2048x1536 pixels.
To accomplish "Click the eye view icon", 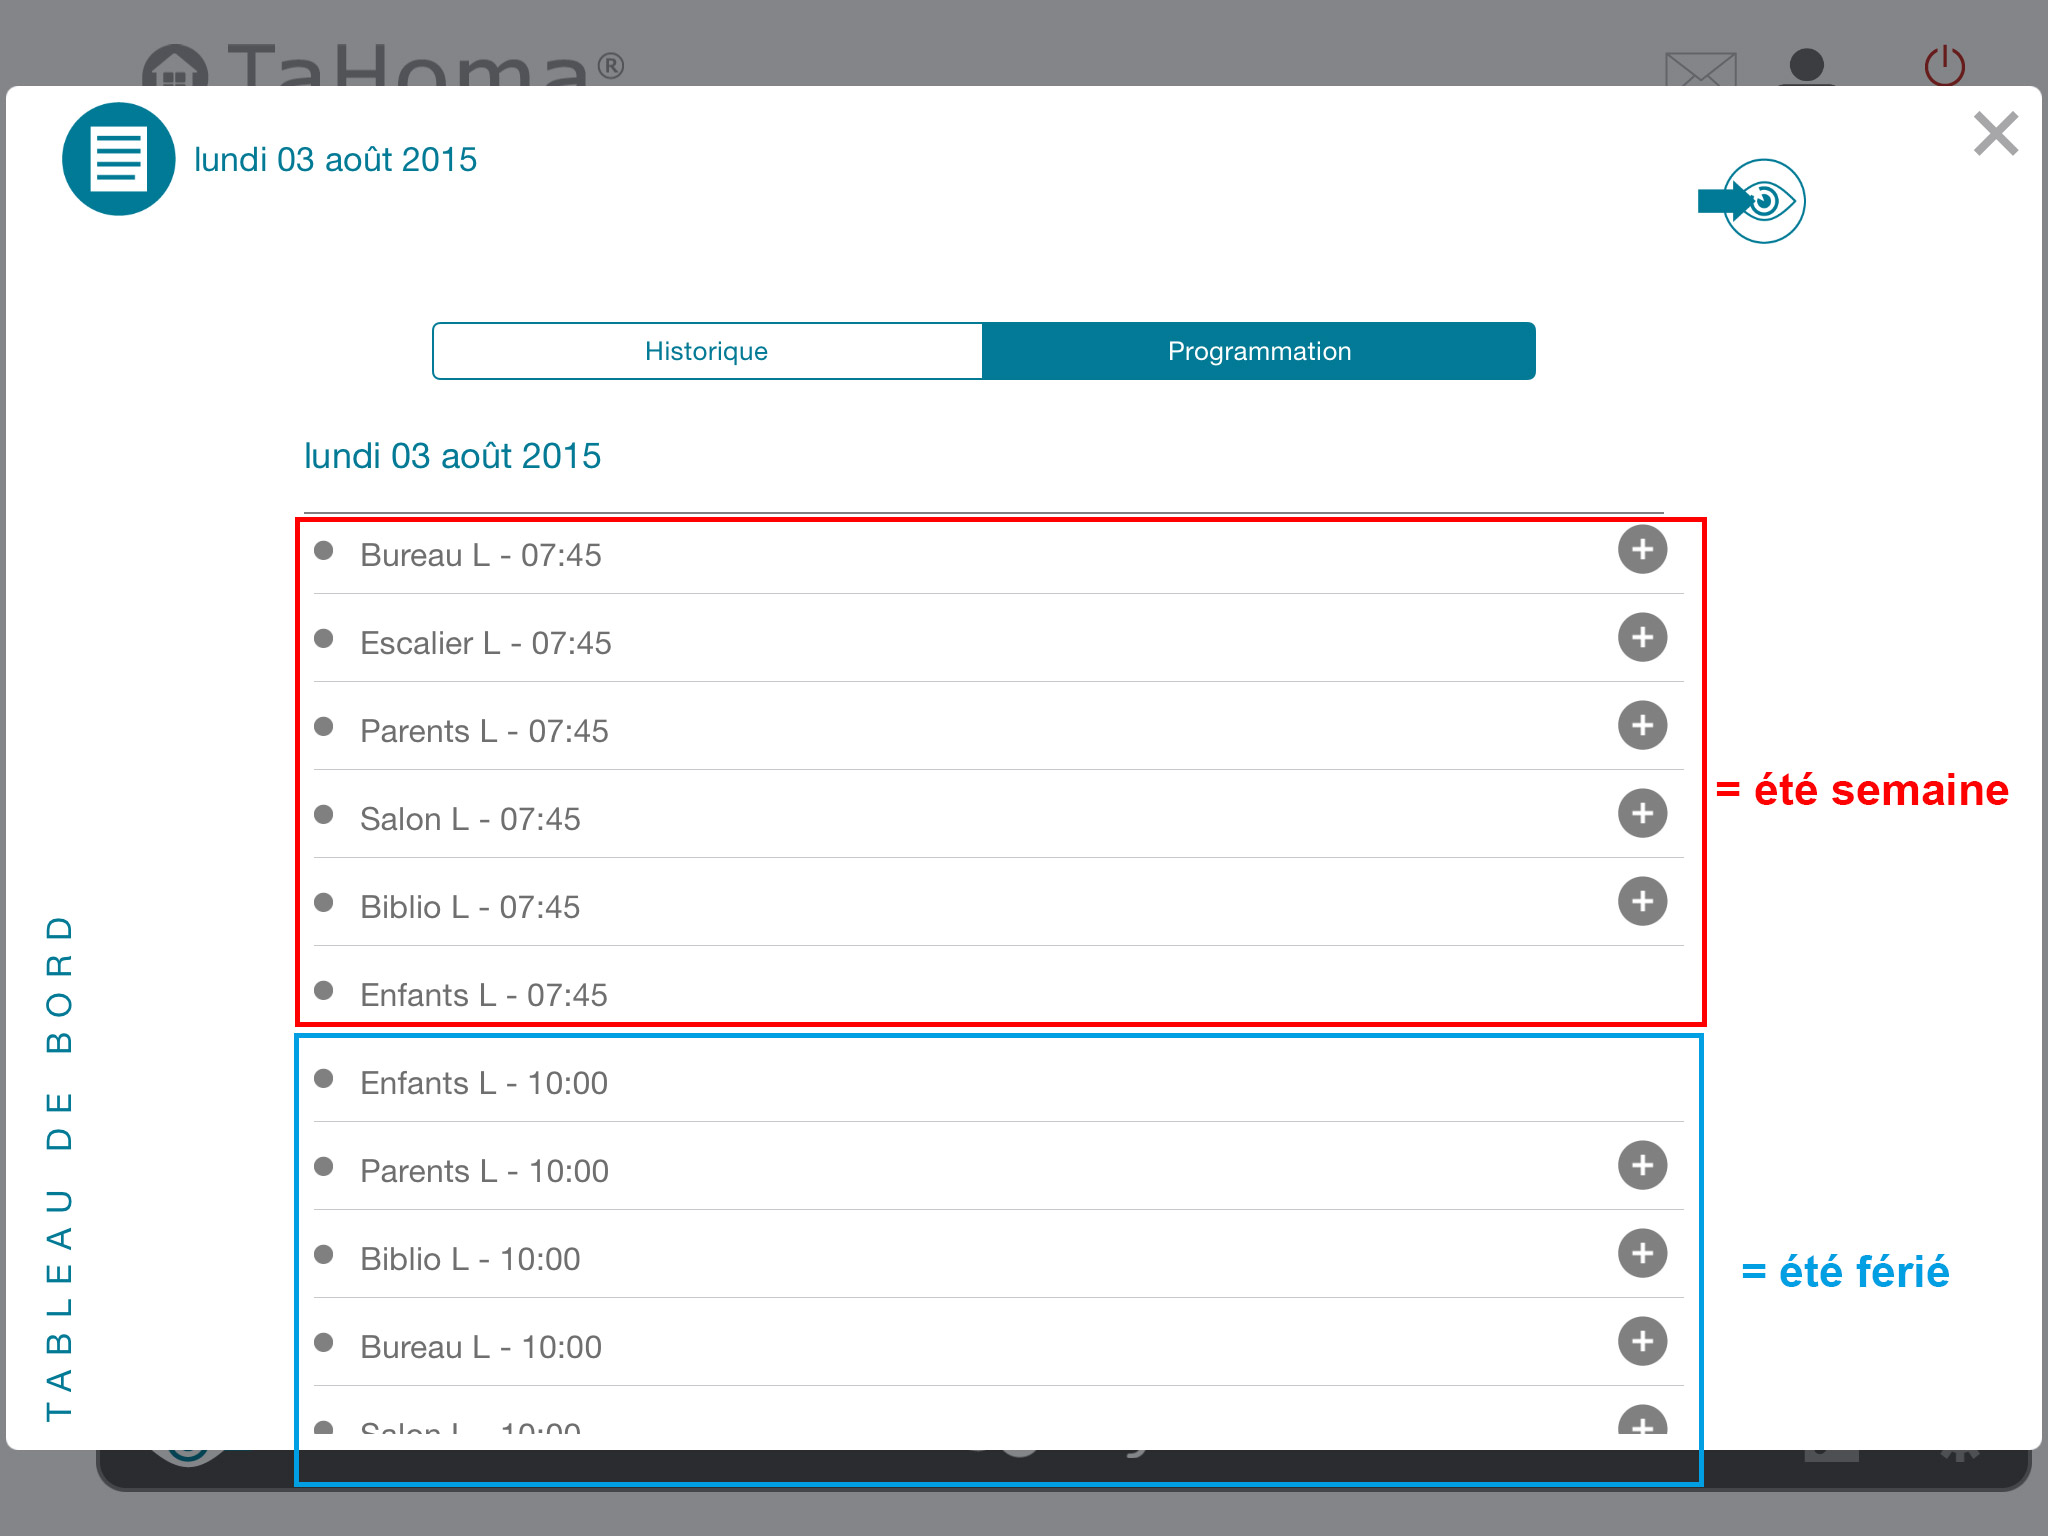I will [1763, 201].
